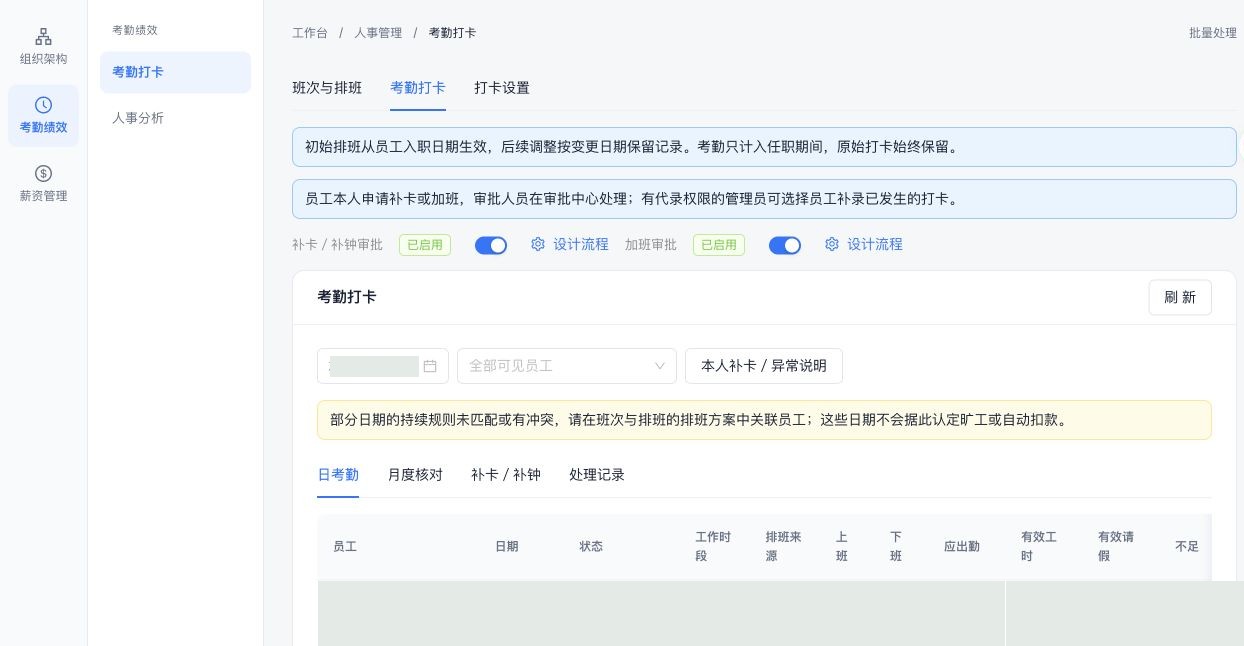Click the yellow 持续规则未匹配 warning banner

pyautogui.click(x=764, y=420)
